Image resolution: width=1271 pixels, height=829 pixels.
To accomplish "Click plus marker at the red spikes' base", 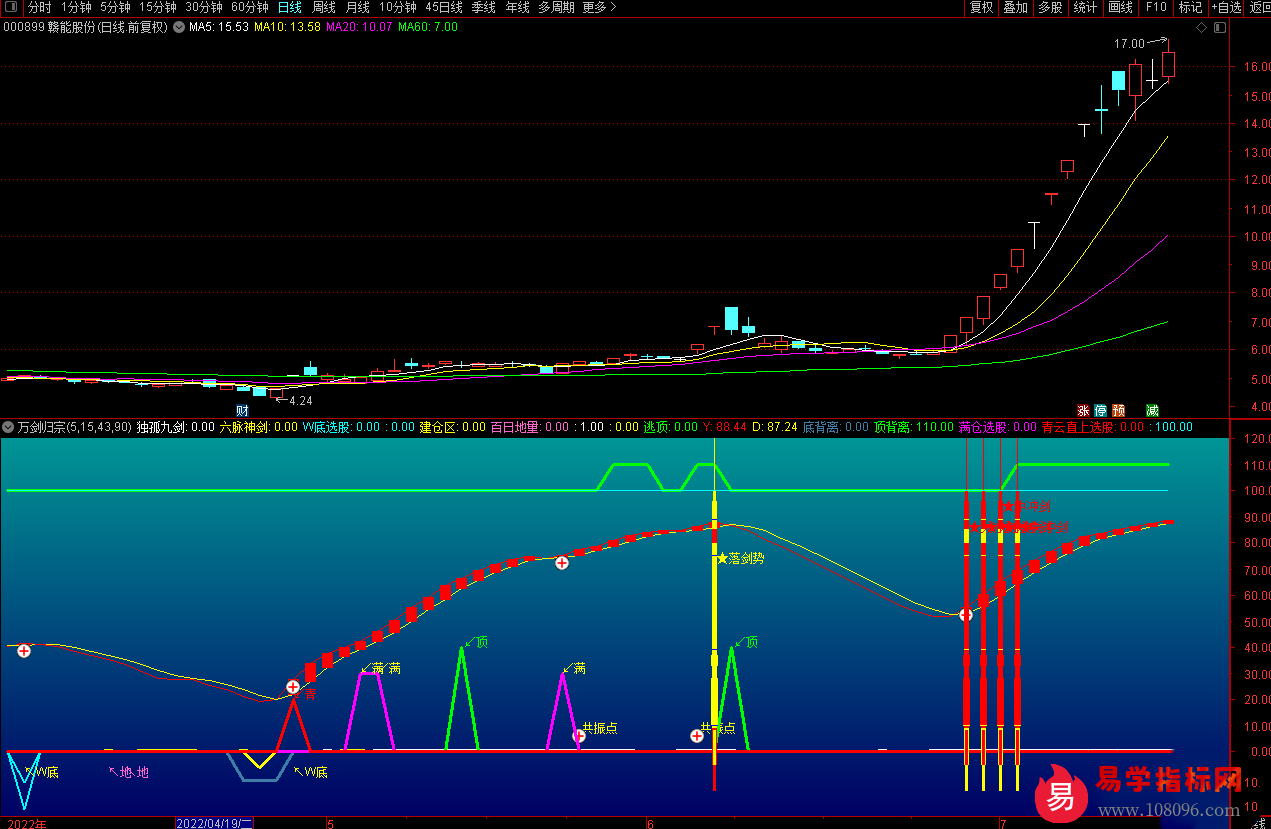I will [x=966, y=615].
